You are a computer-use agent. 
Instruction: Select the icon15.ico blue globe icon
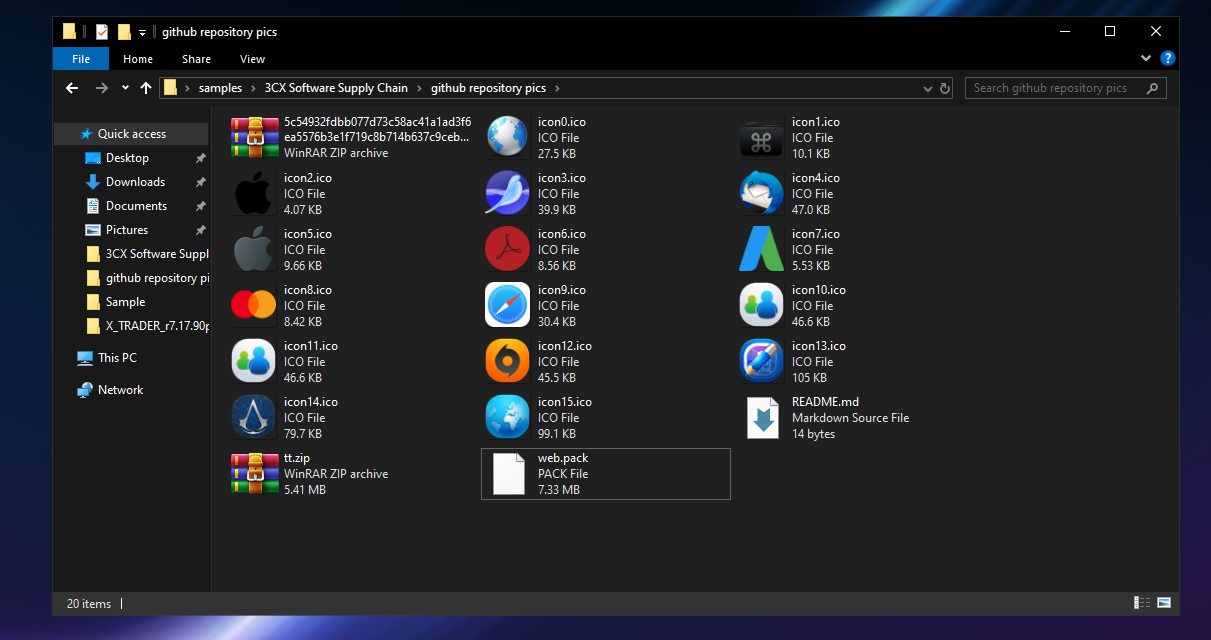[507, 418]
